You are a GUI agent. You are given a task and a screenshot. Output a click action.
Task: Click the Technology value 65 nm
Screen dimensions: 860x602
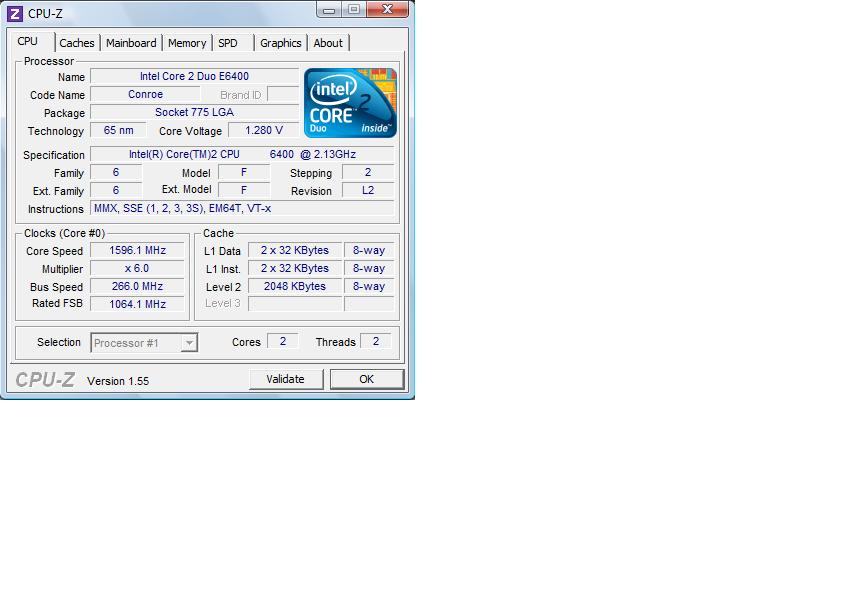pos(118,130)
